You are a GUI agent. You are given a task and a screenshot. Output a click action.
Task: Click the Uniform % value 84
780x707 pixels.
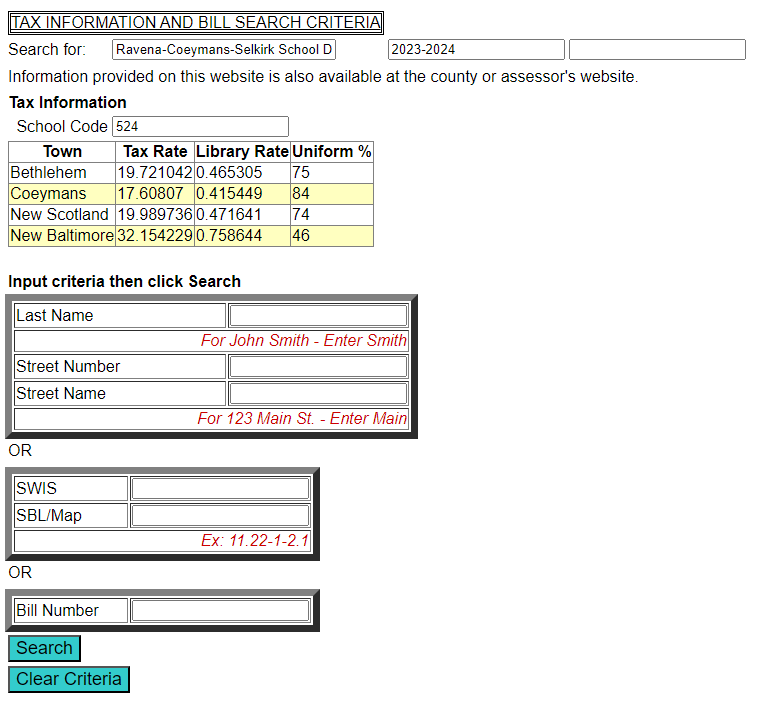[x=332, y=194]
